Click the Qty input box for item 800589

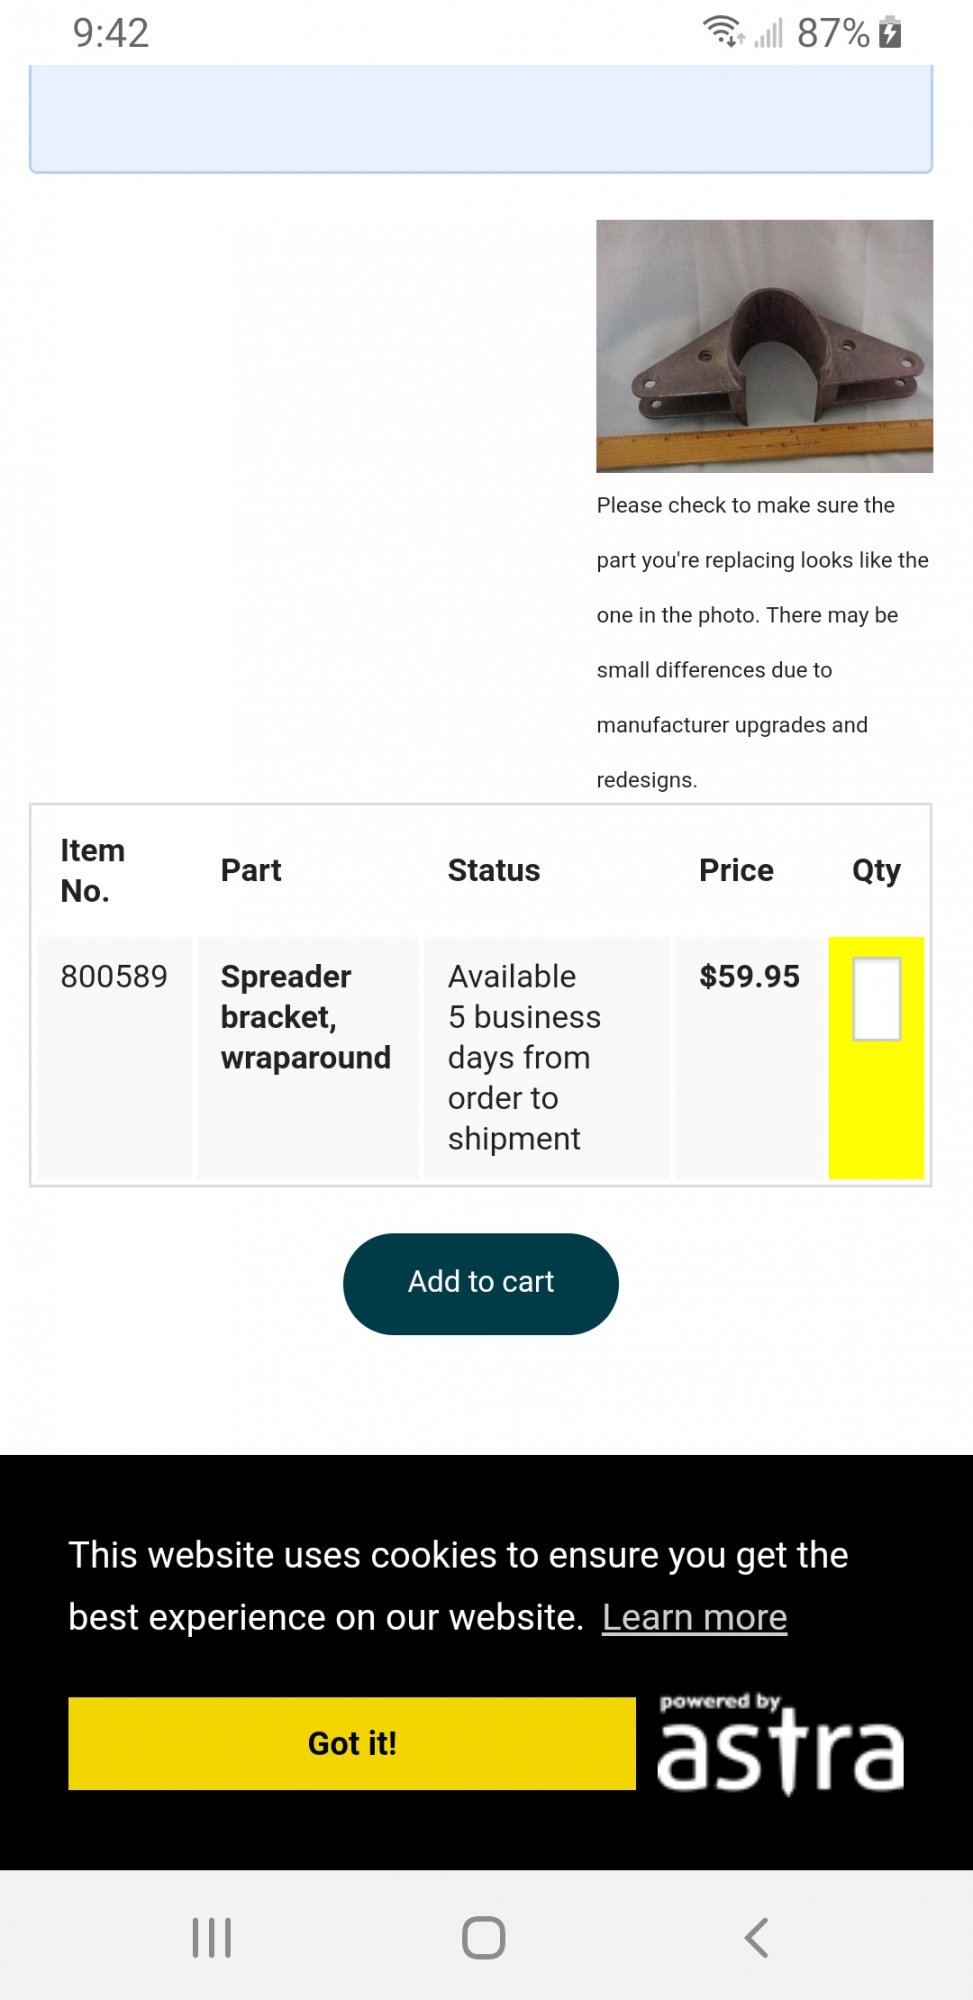(877, 999)
